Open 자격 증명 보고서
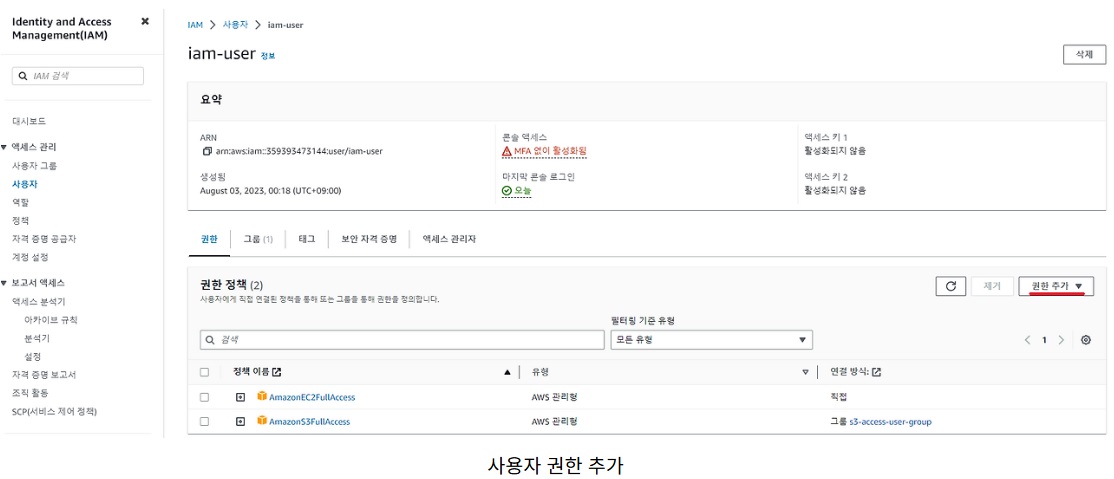Image resolution: width=1114 pixels, height=479 pixels. 44,375
